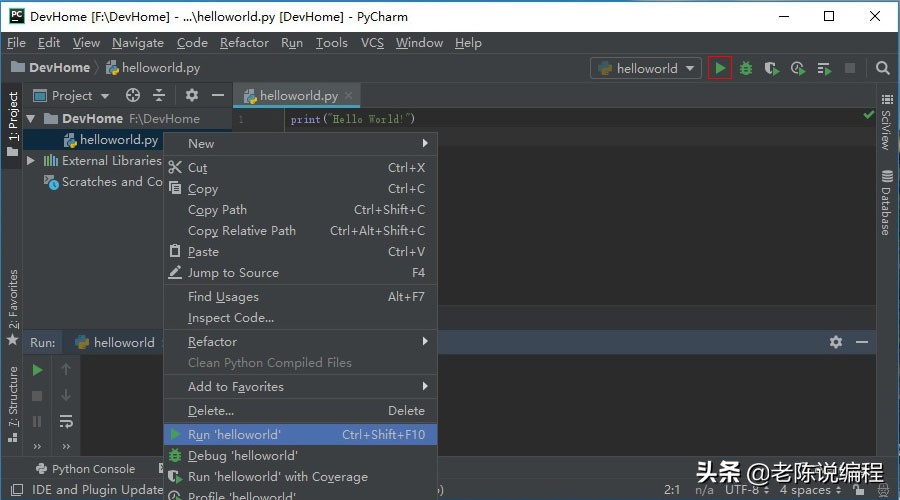Screen dimensions: 900x500
Task: Click the gray Stop button in toolbar
Action: (x=850, y=68)
